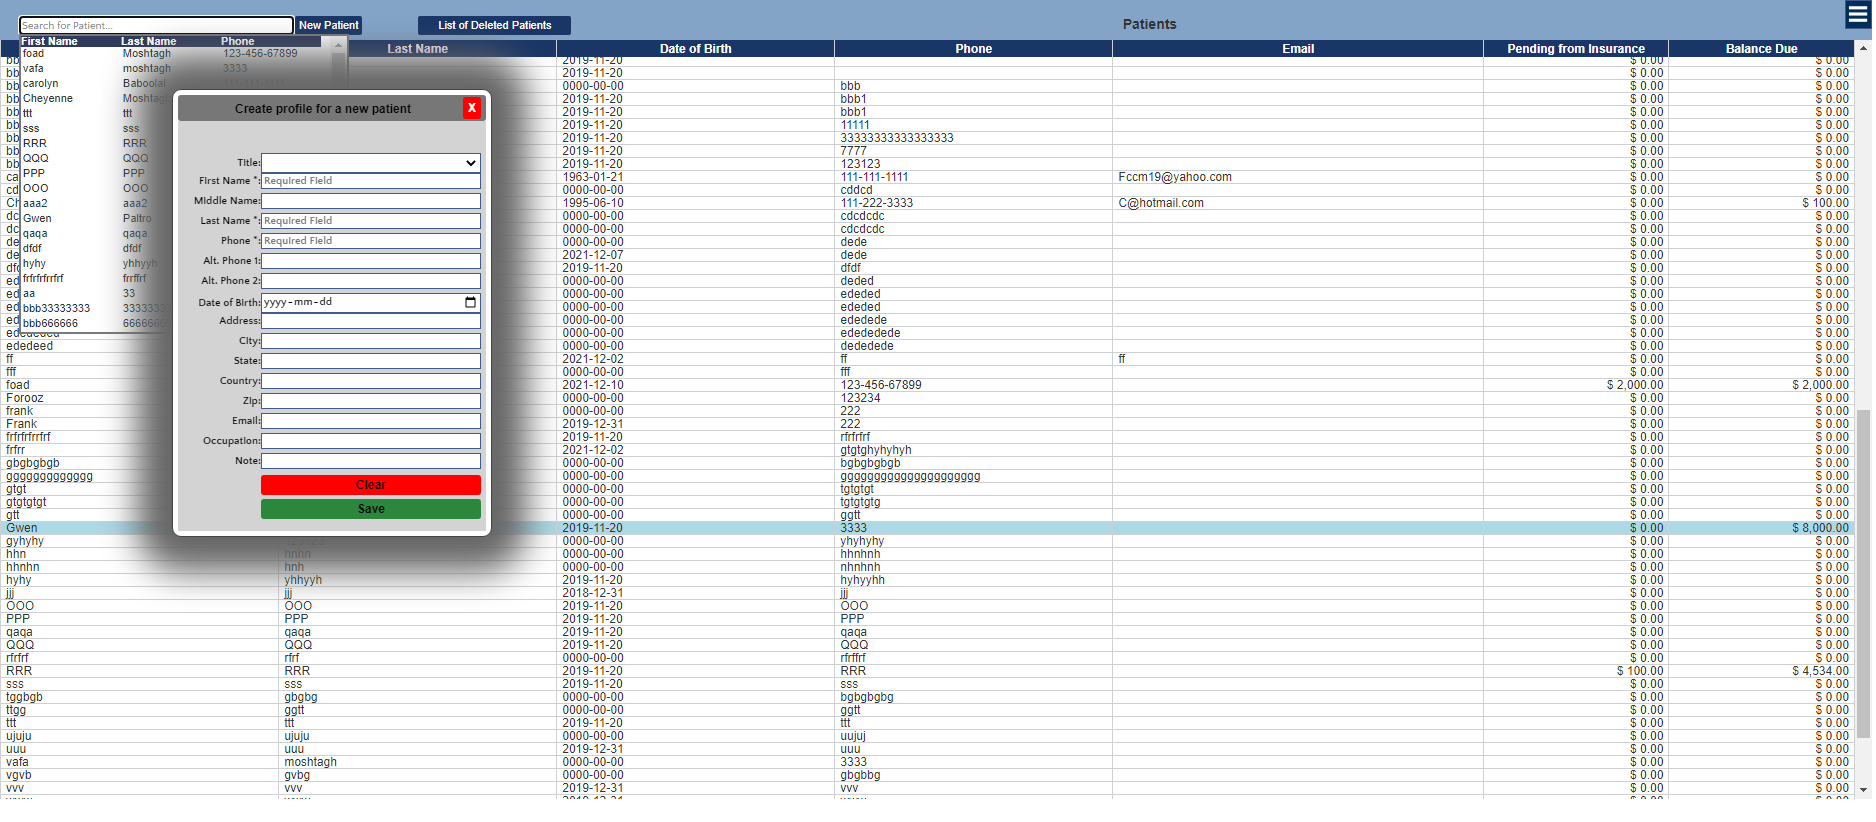Screen dimensions: 1876x822
Task: Click into the Email input field
Action: (x=370, y=421)
